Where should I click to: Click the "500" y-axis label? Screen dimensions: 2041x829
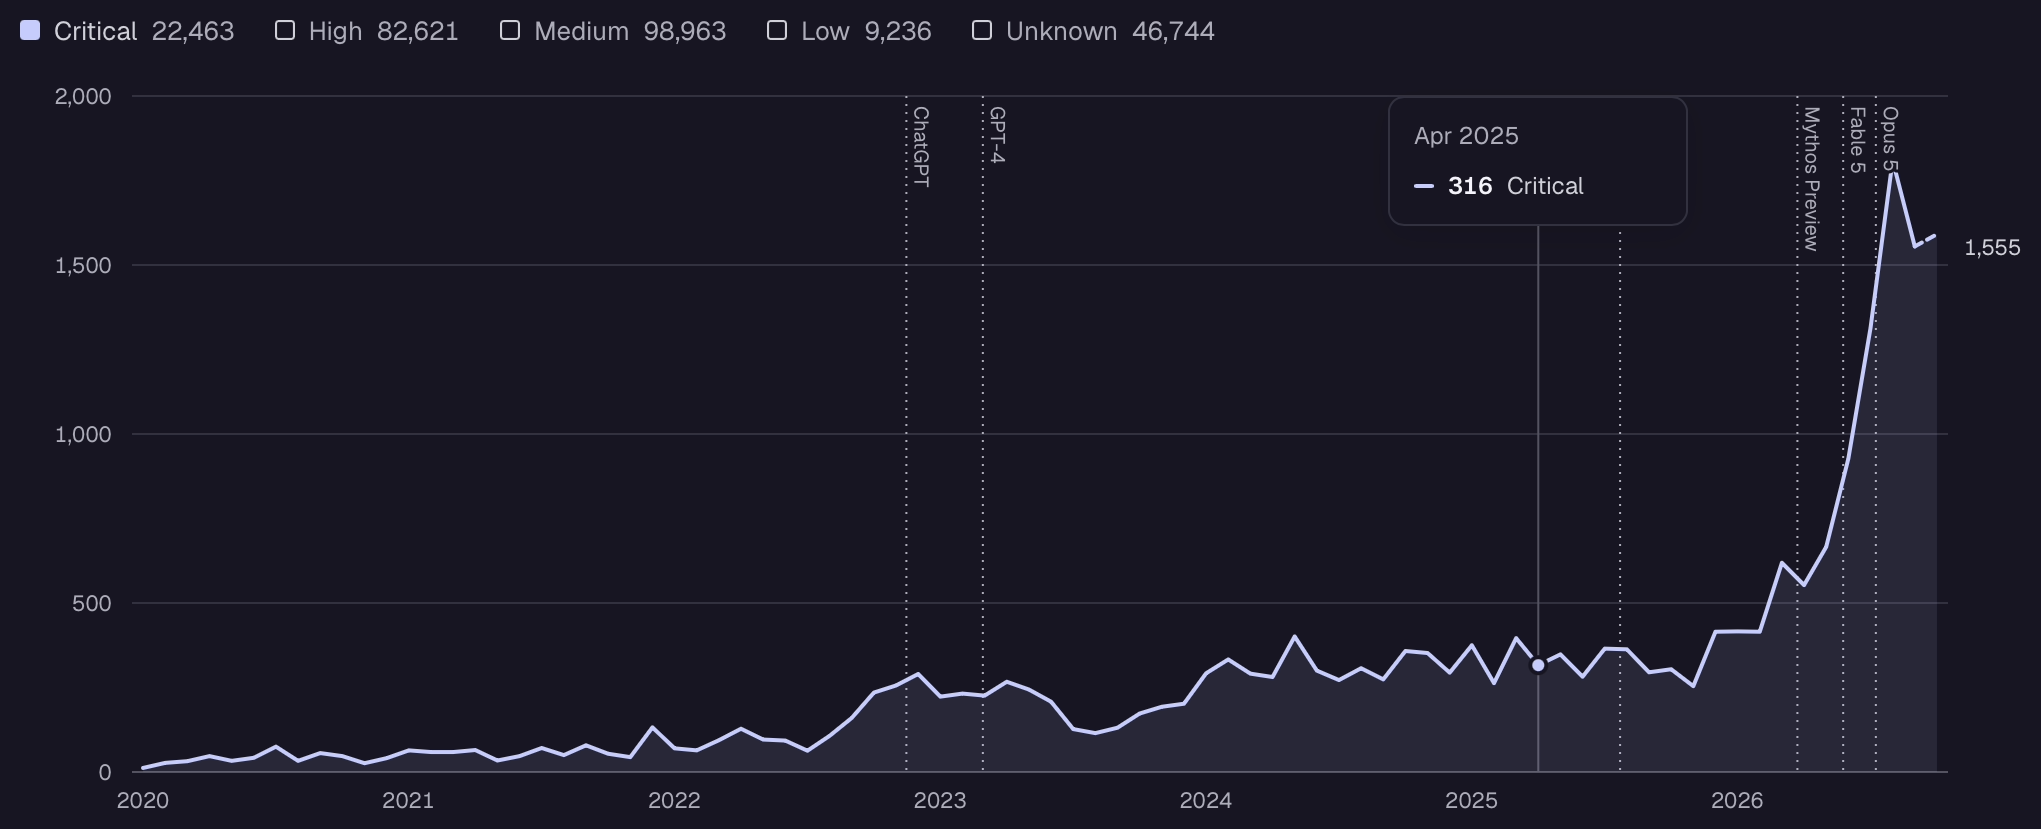[x=92, y=603]
